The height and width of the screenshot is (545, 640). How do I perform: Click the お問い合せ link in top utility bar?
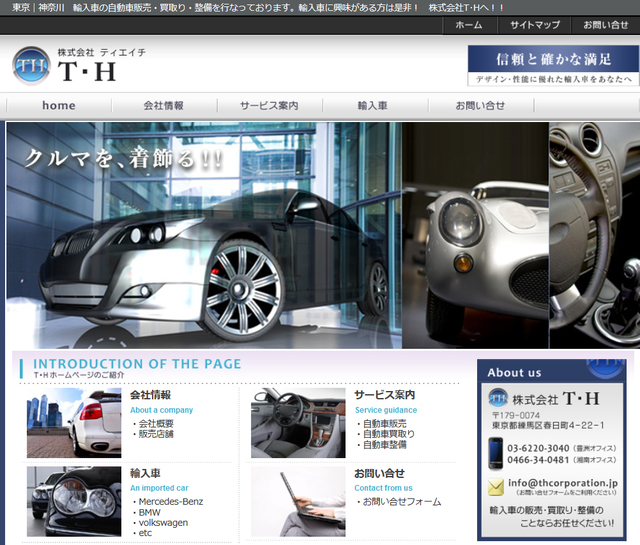click(x=606, y=24)
